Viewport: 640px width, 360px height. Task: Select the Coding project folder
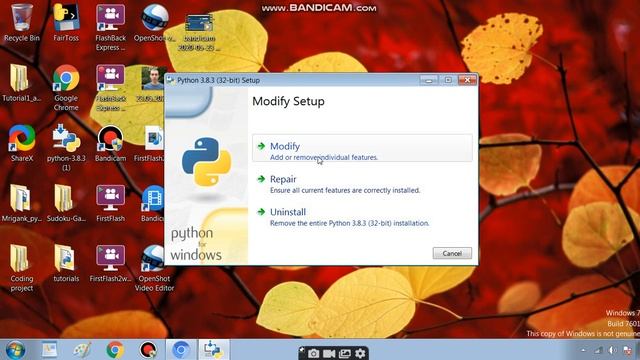point(22,268)
